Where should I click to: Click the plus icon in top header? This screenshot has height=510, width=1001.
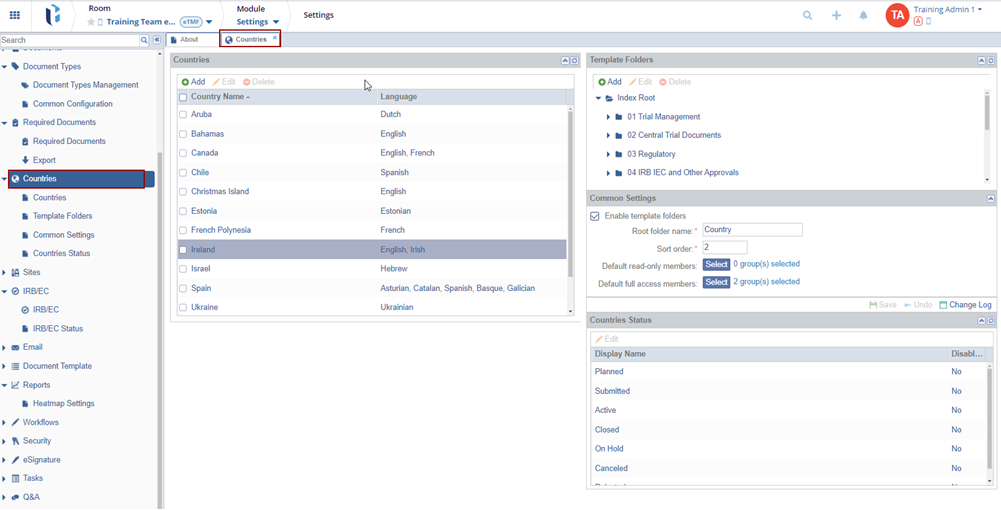tap(836, 15)
